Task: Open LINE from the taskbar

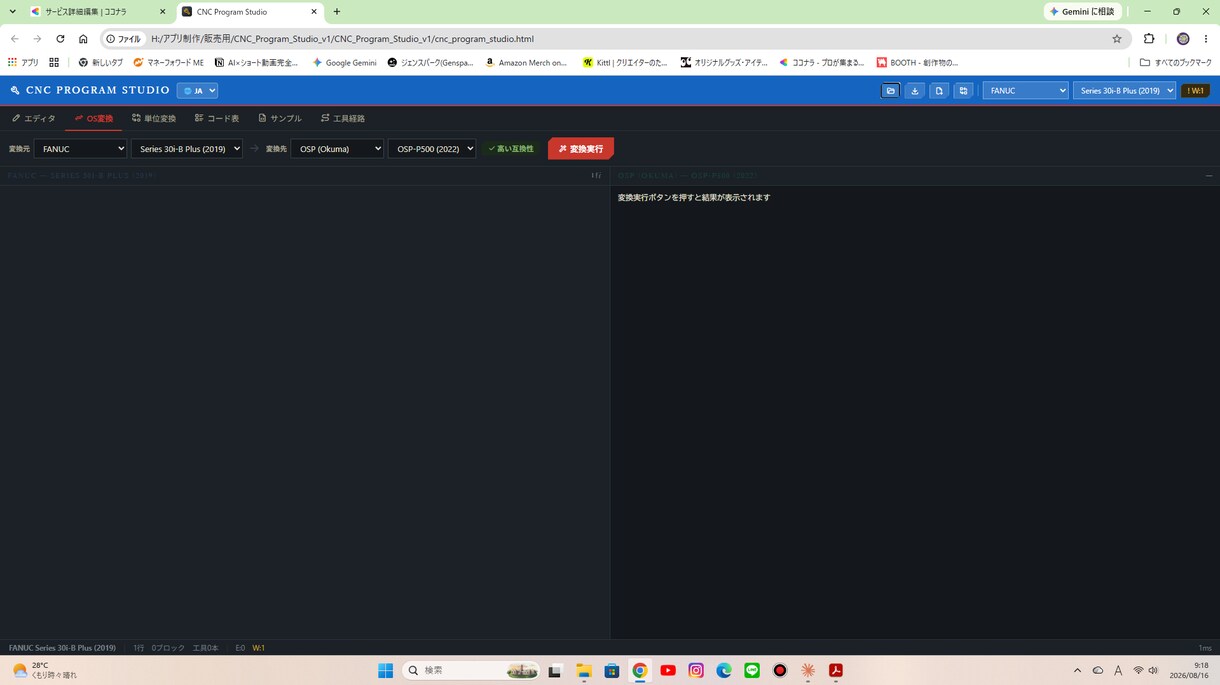Action: pos(752,670)
